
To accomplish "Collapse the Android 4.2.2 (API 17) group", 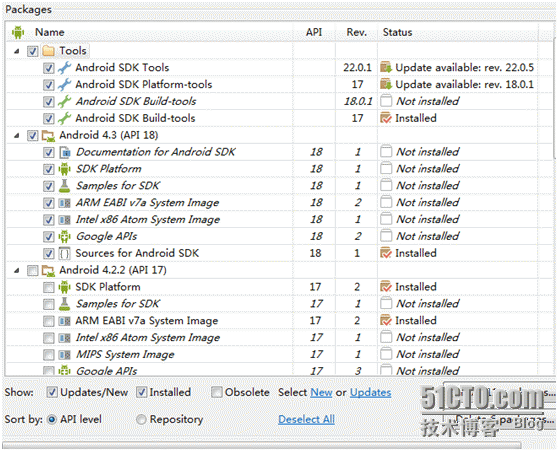I will tap(16, 271).
